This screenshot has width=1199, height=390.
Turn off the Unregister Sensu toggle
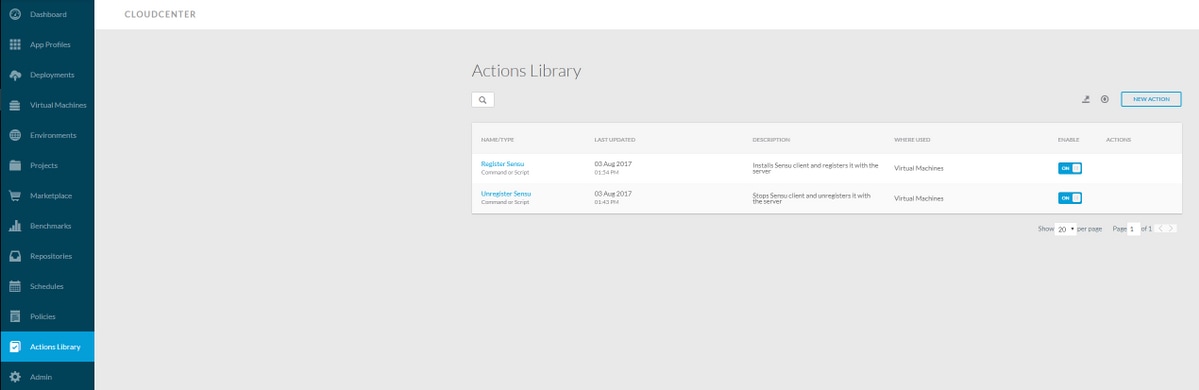pyautogui.click(x=1070, y=198)
